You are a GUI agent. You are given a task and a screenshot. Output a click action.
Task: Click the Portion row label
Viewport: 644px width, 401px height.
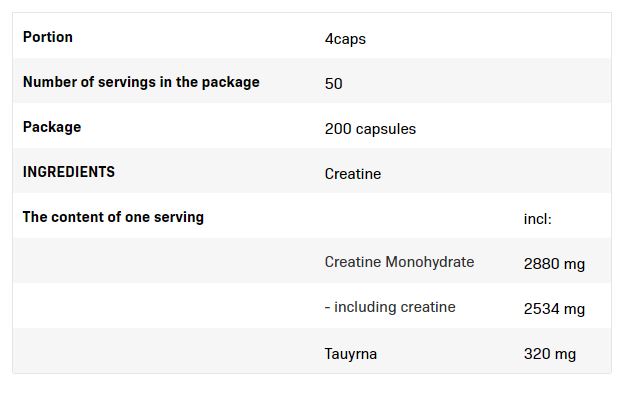tap(48, 37)
